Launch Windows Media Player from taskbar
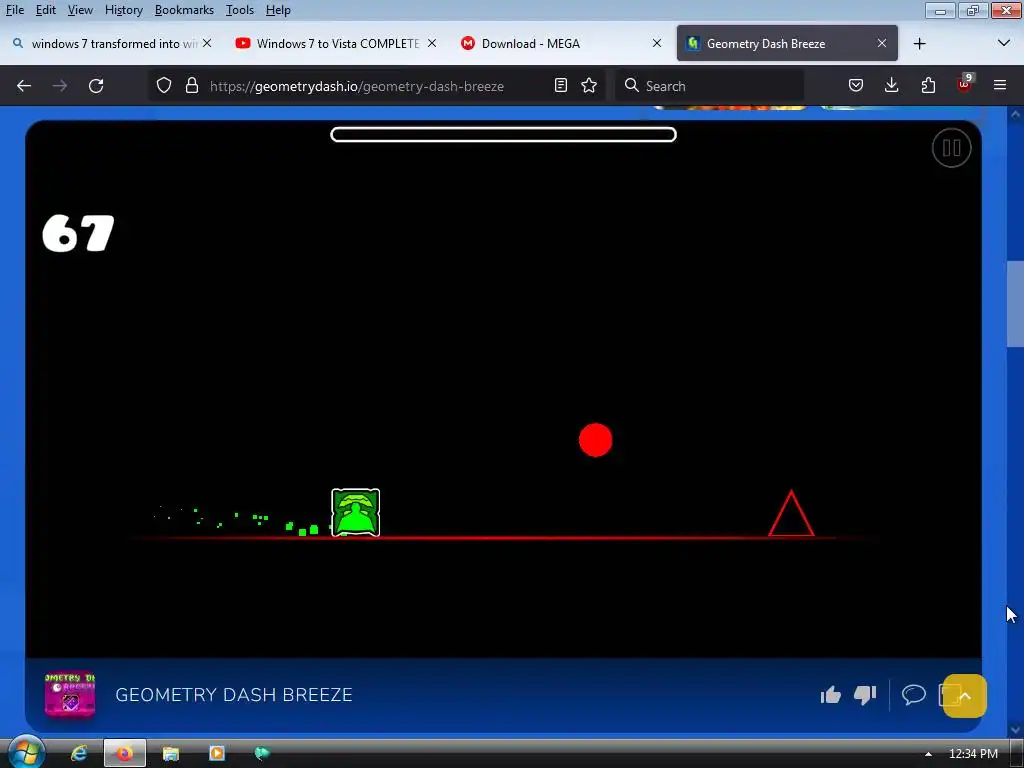The image size is (1024, 768). point(216,754)
